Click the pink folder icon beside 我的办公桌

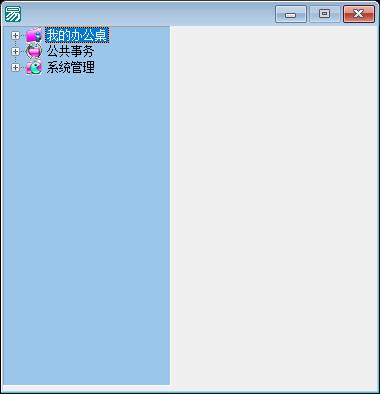click(34, 35)
